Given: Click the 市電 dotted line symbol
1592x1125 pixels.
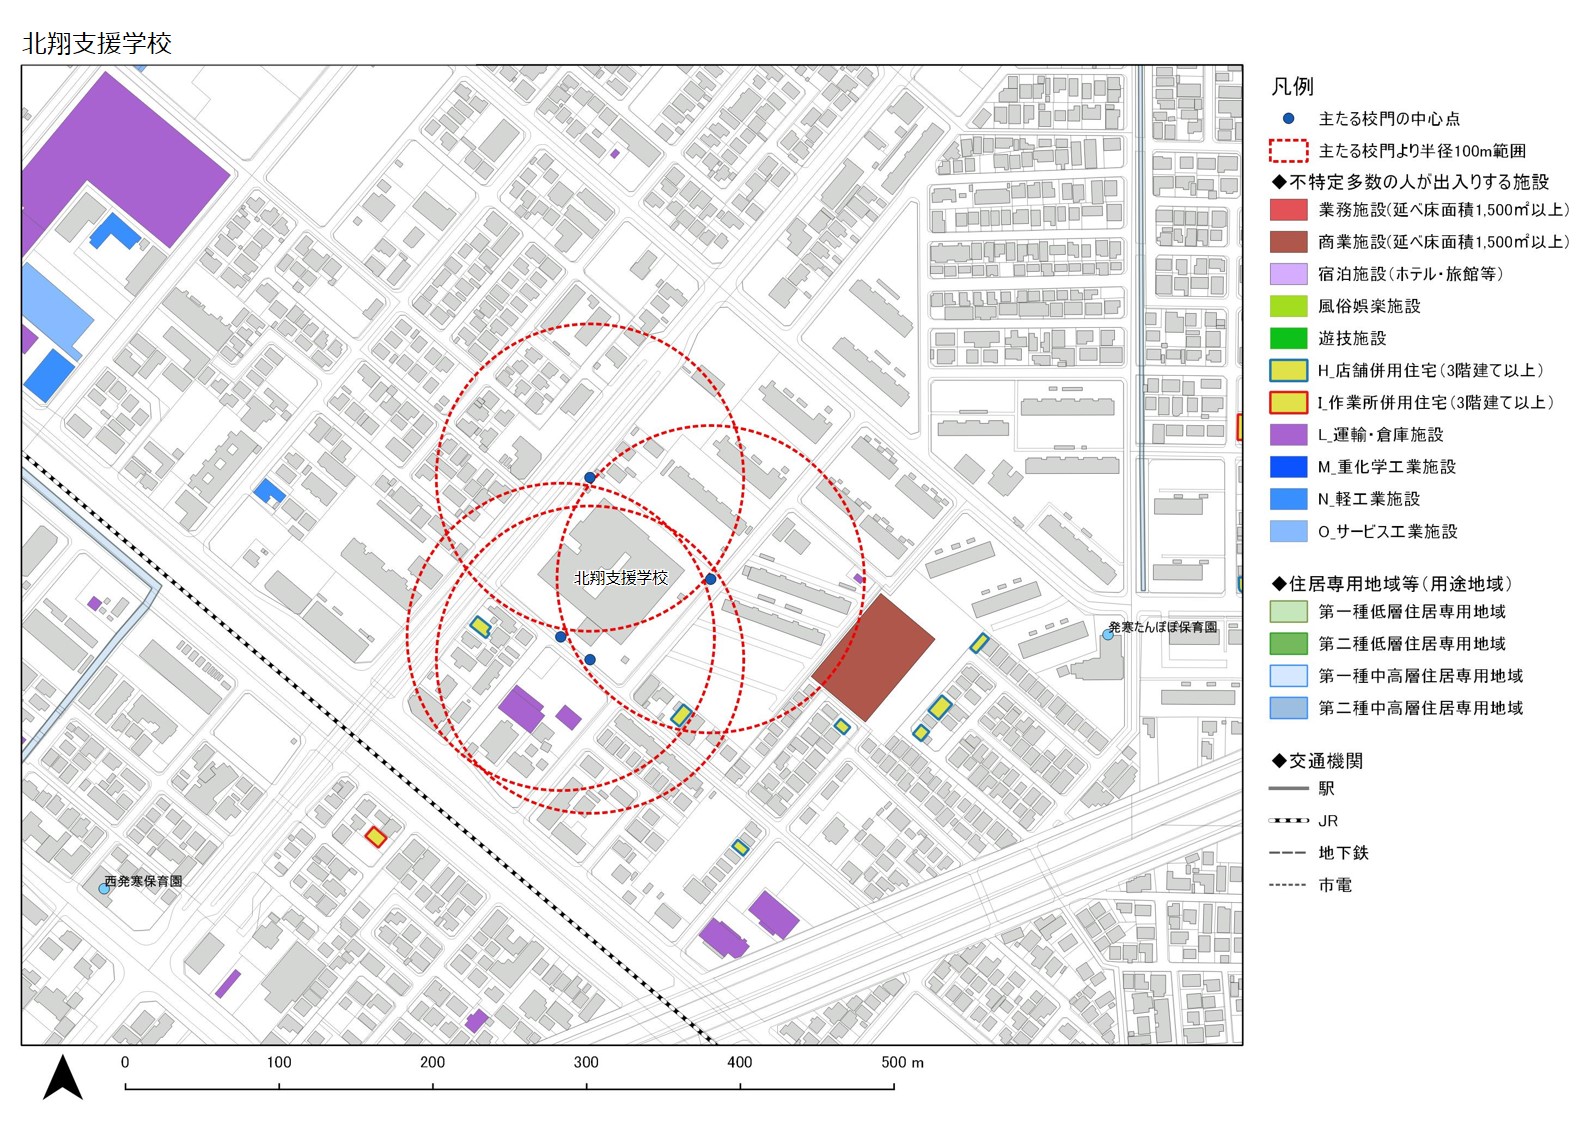Looking at the screenshot, I should 1288,885.
